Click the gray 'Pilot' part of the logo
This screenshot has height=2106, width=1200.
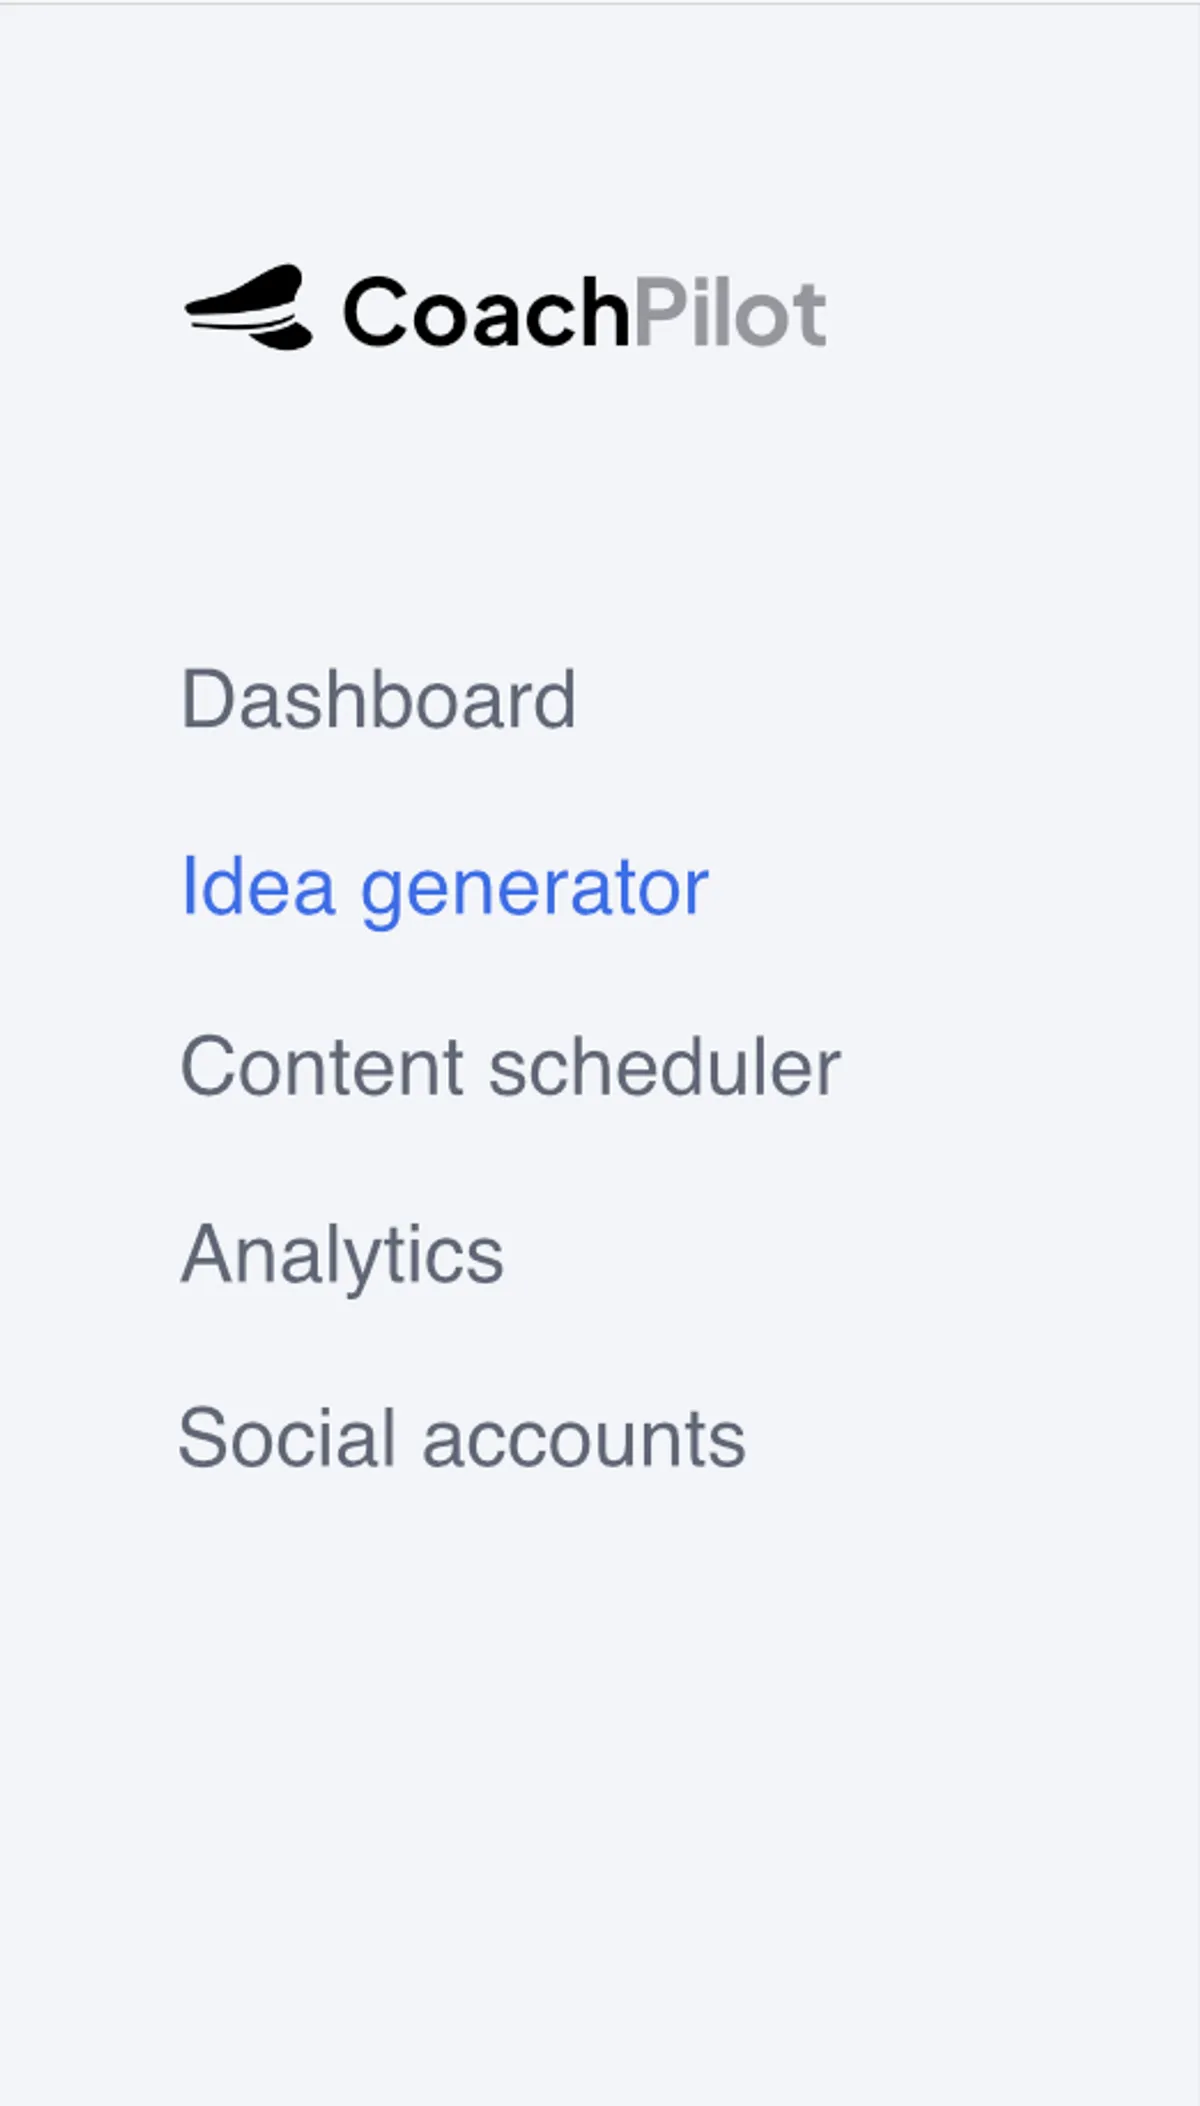click(x=730, y=313)
